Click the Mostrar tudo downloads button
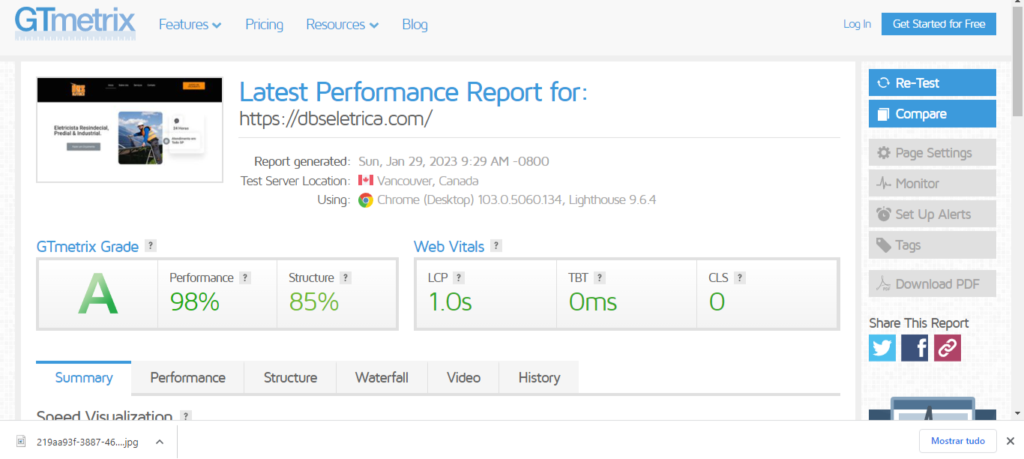 pyautogui.click(x=958, y=441)
